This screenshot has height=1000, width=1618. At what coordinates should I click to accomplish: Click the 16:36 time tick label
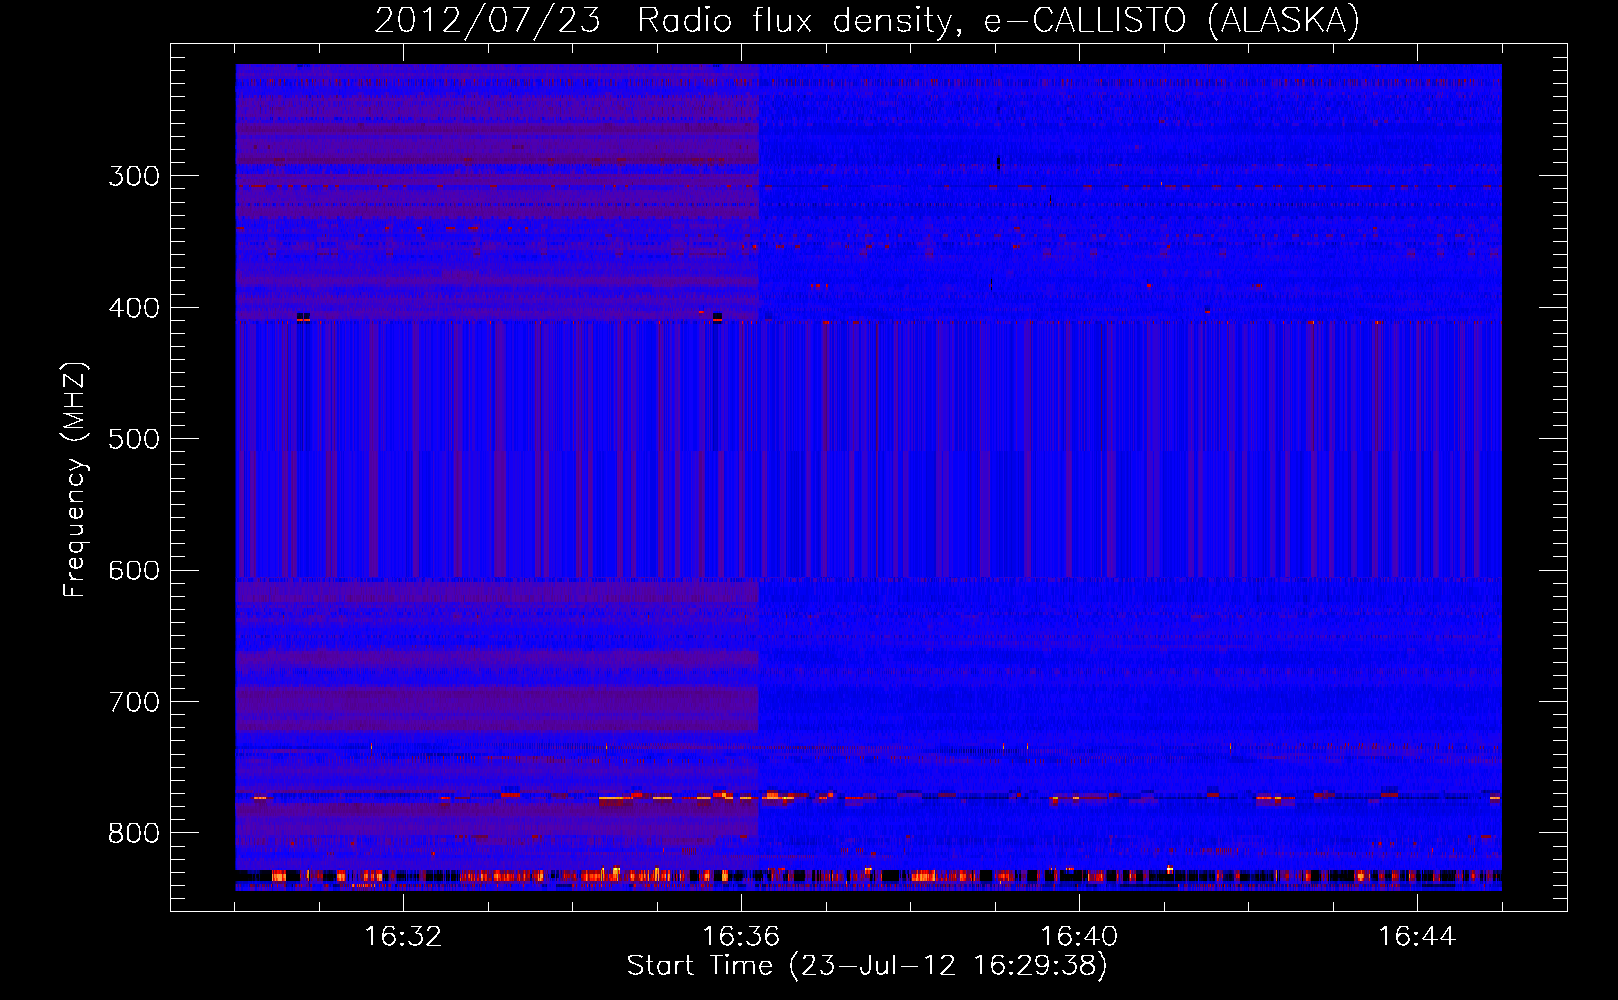(x=741, y=937)
